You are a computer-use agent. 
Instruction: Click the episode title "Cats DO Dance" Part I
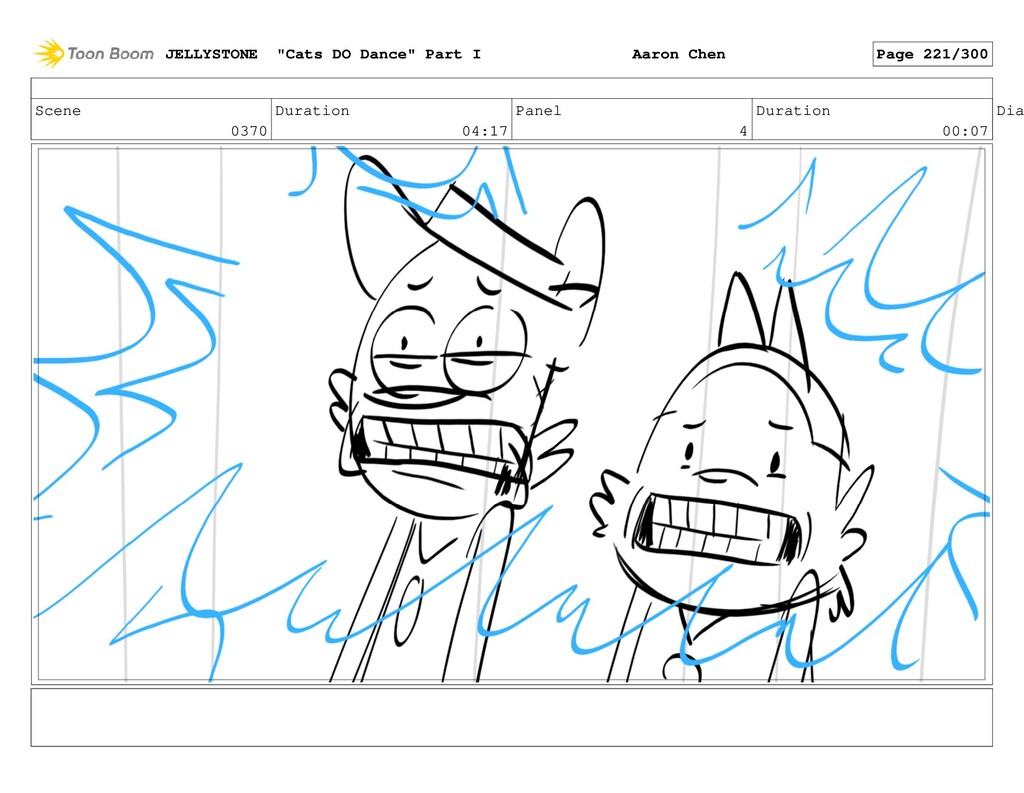379,54
